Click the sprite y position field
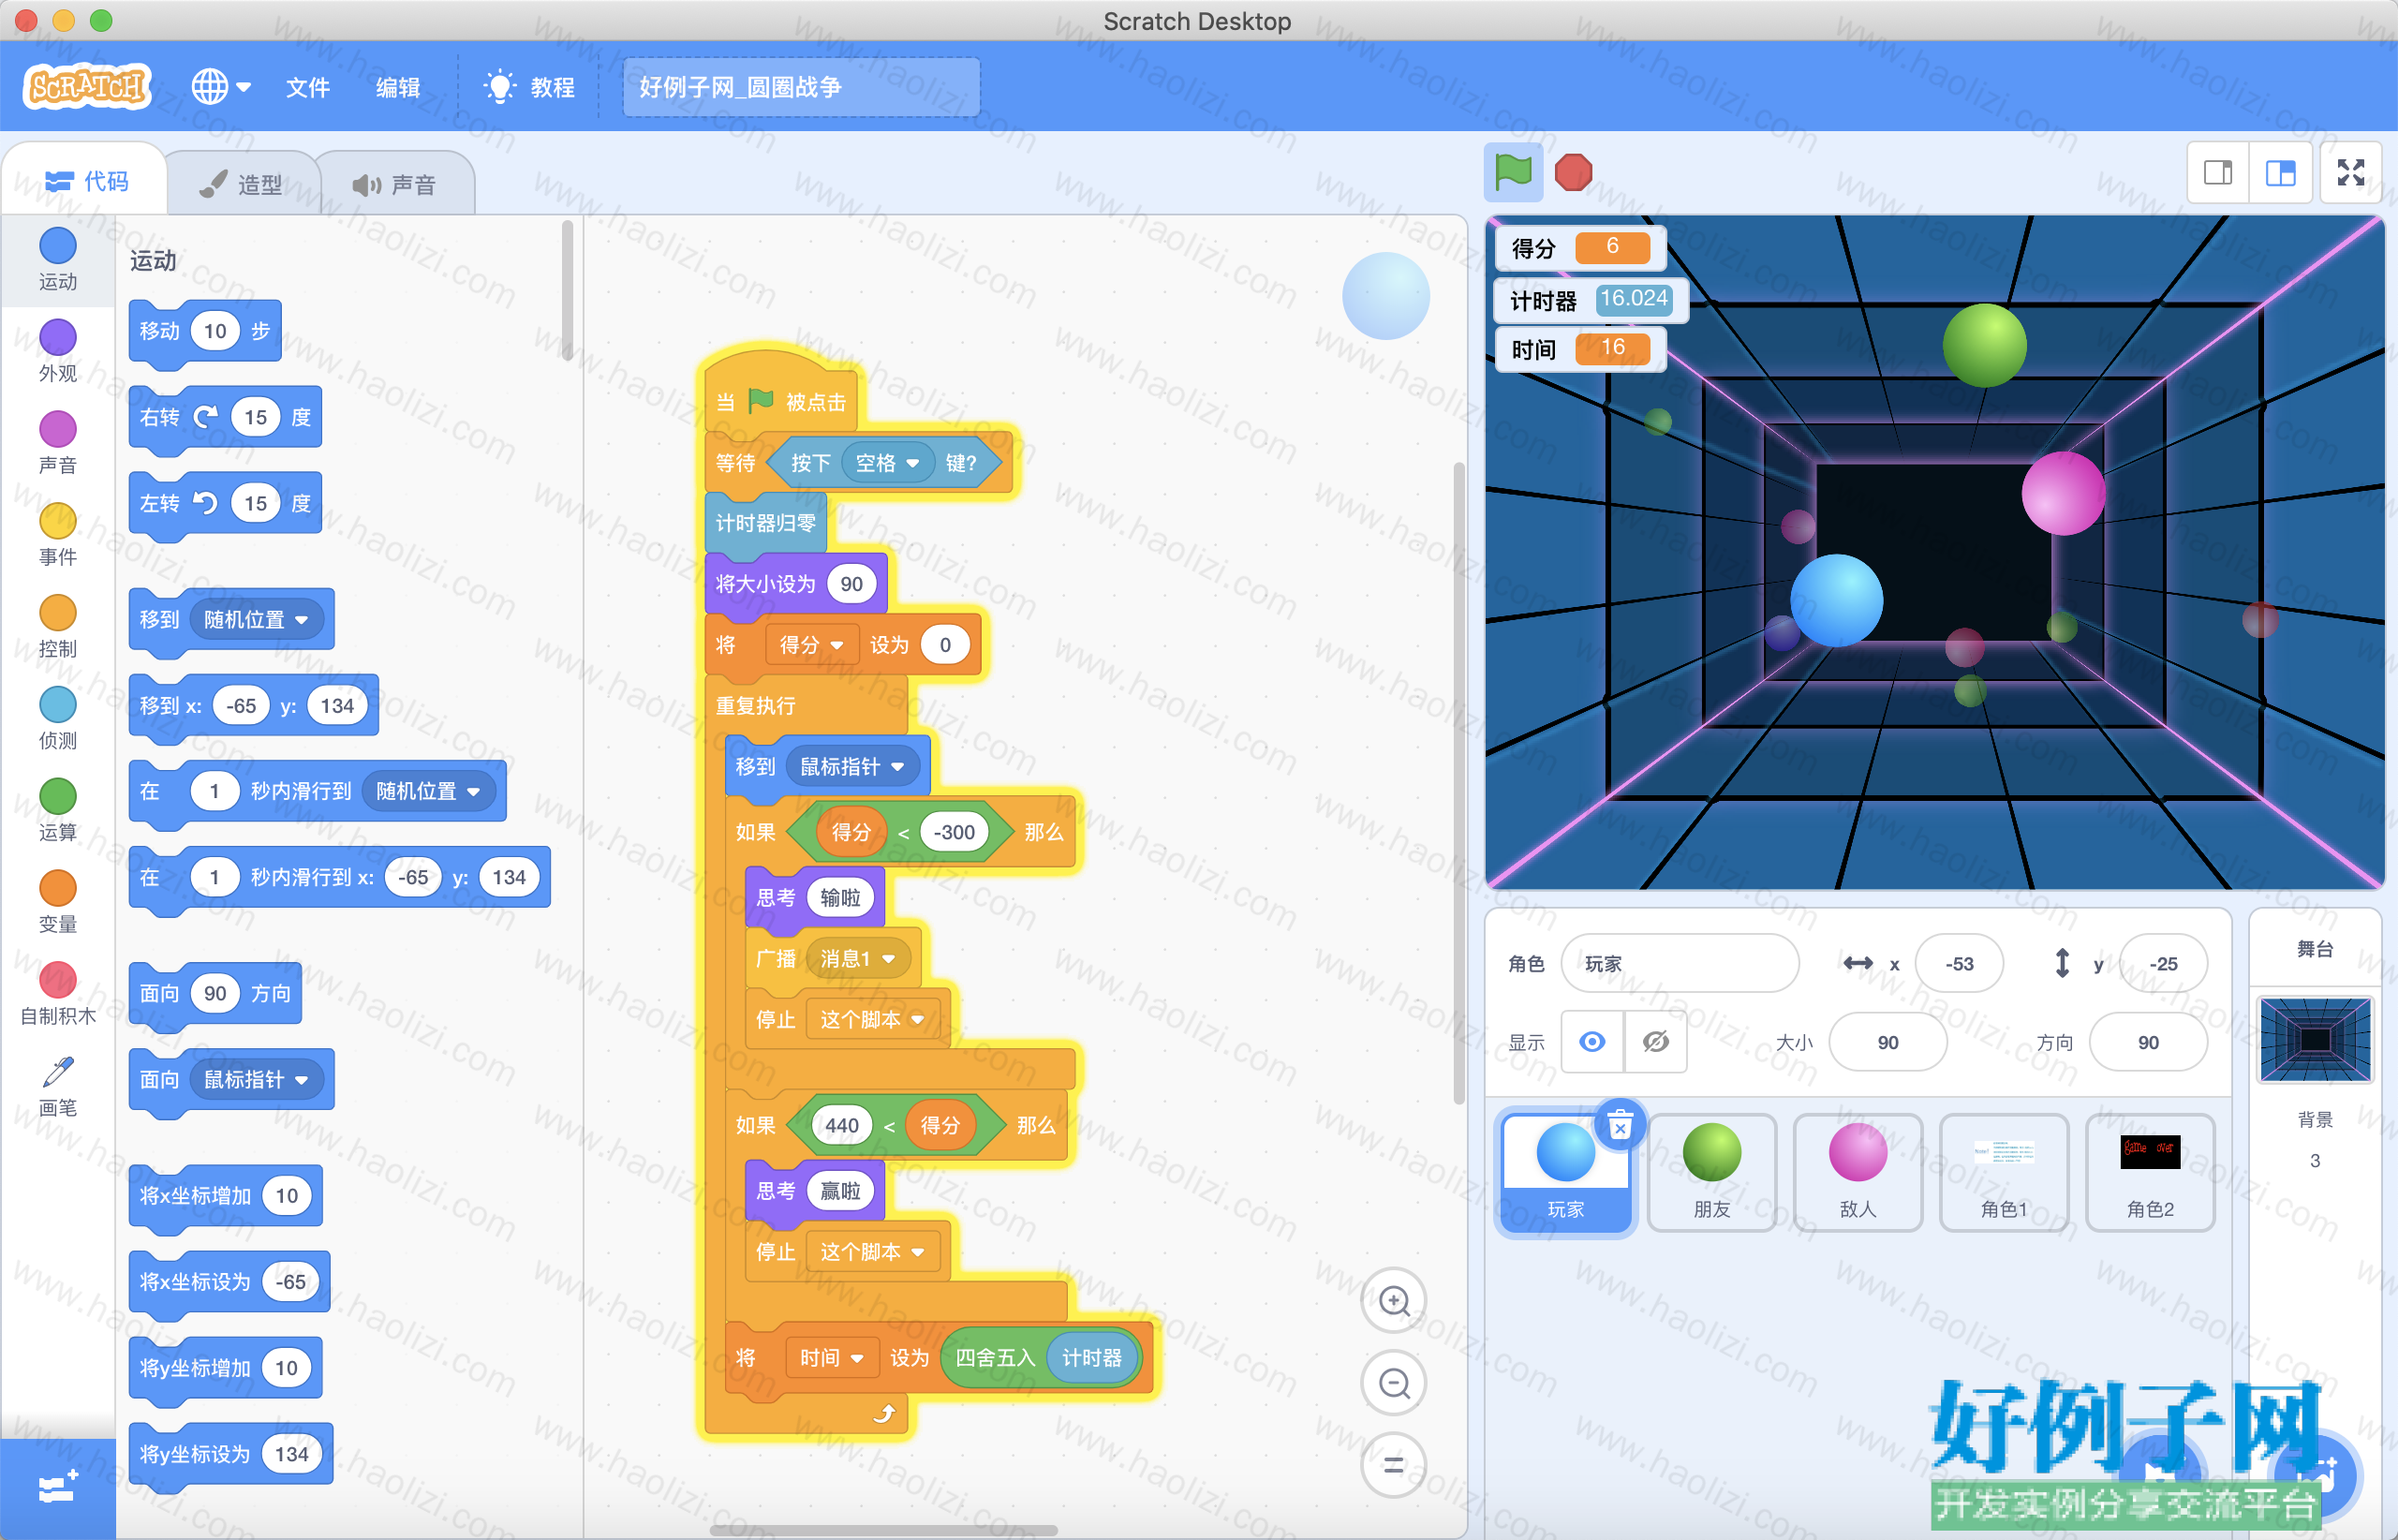The image size is (2398, 1540). (x=2163, y=963)
